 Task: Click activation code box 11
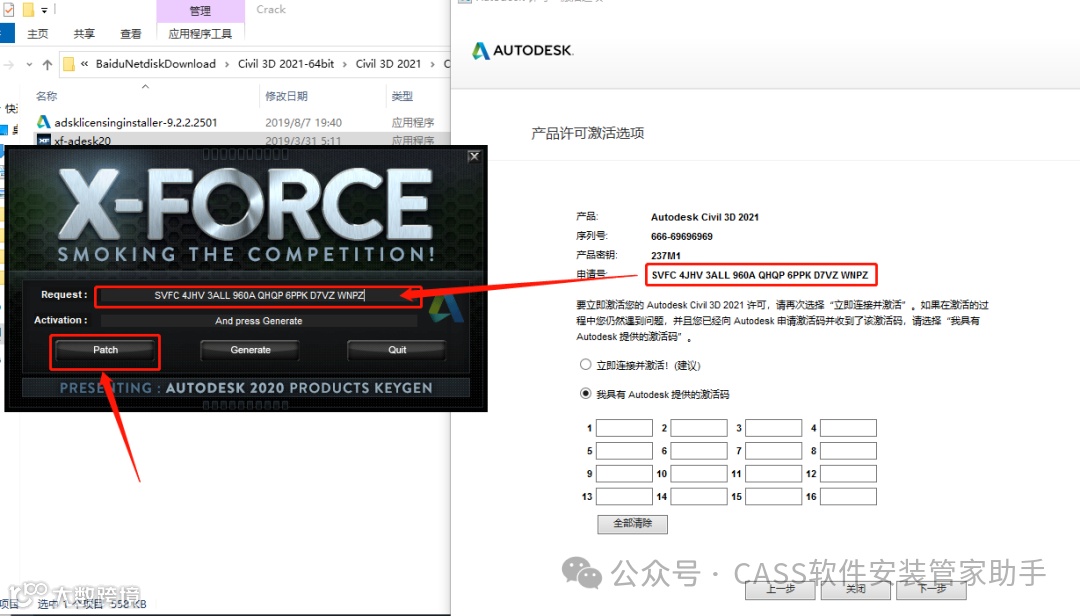773,473
